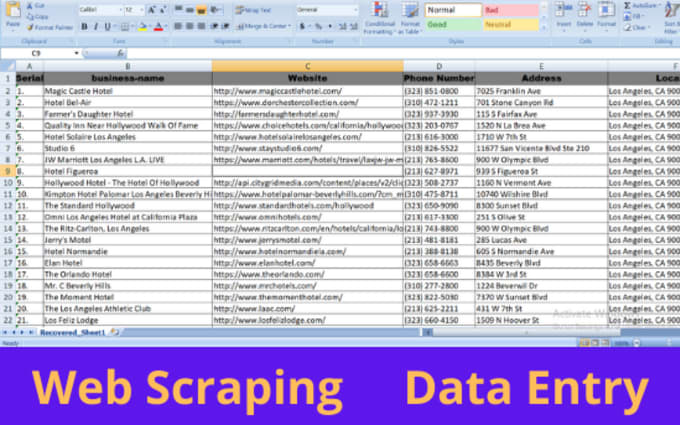Click the Paste clipboard icon

click(13, 11)
